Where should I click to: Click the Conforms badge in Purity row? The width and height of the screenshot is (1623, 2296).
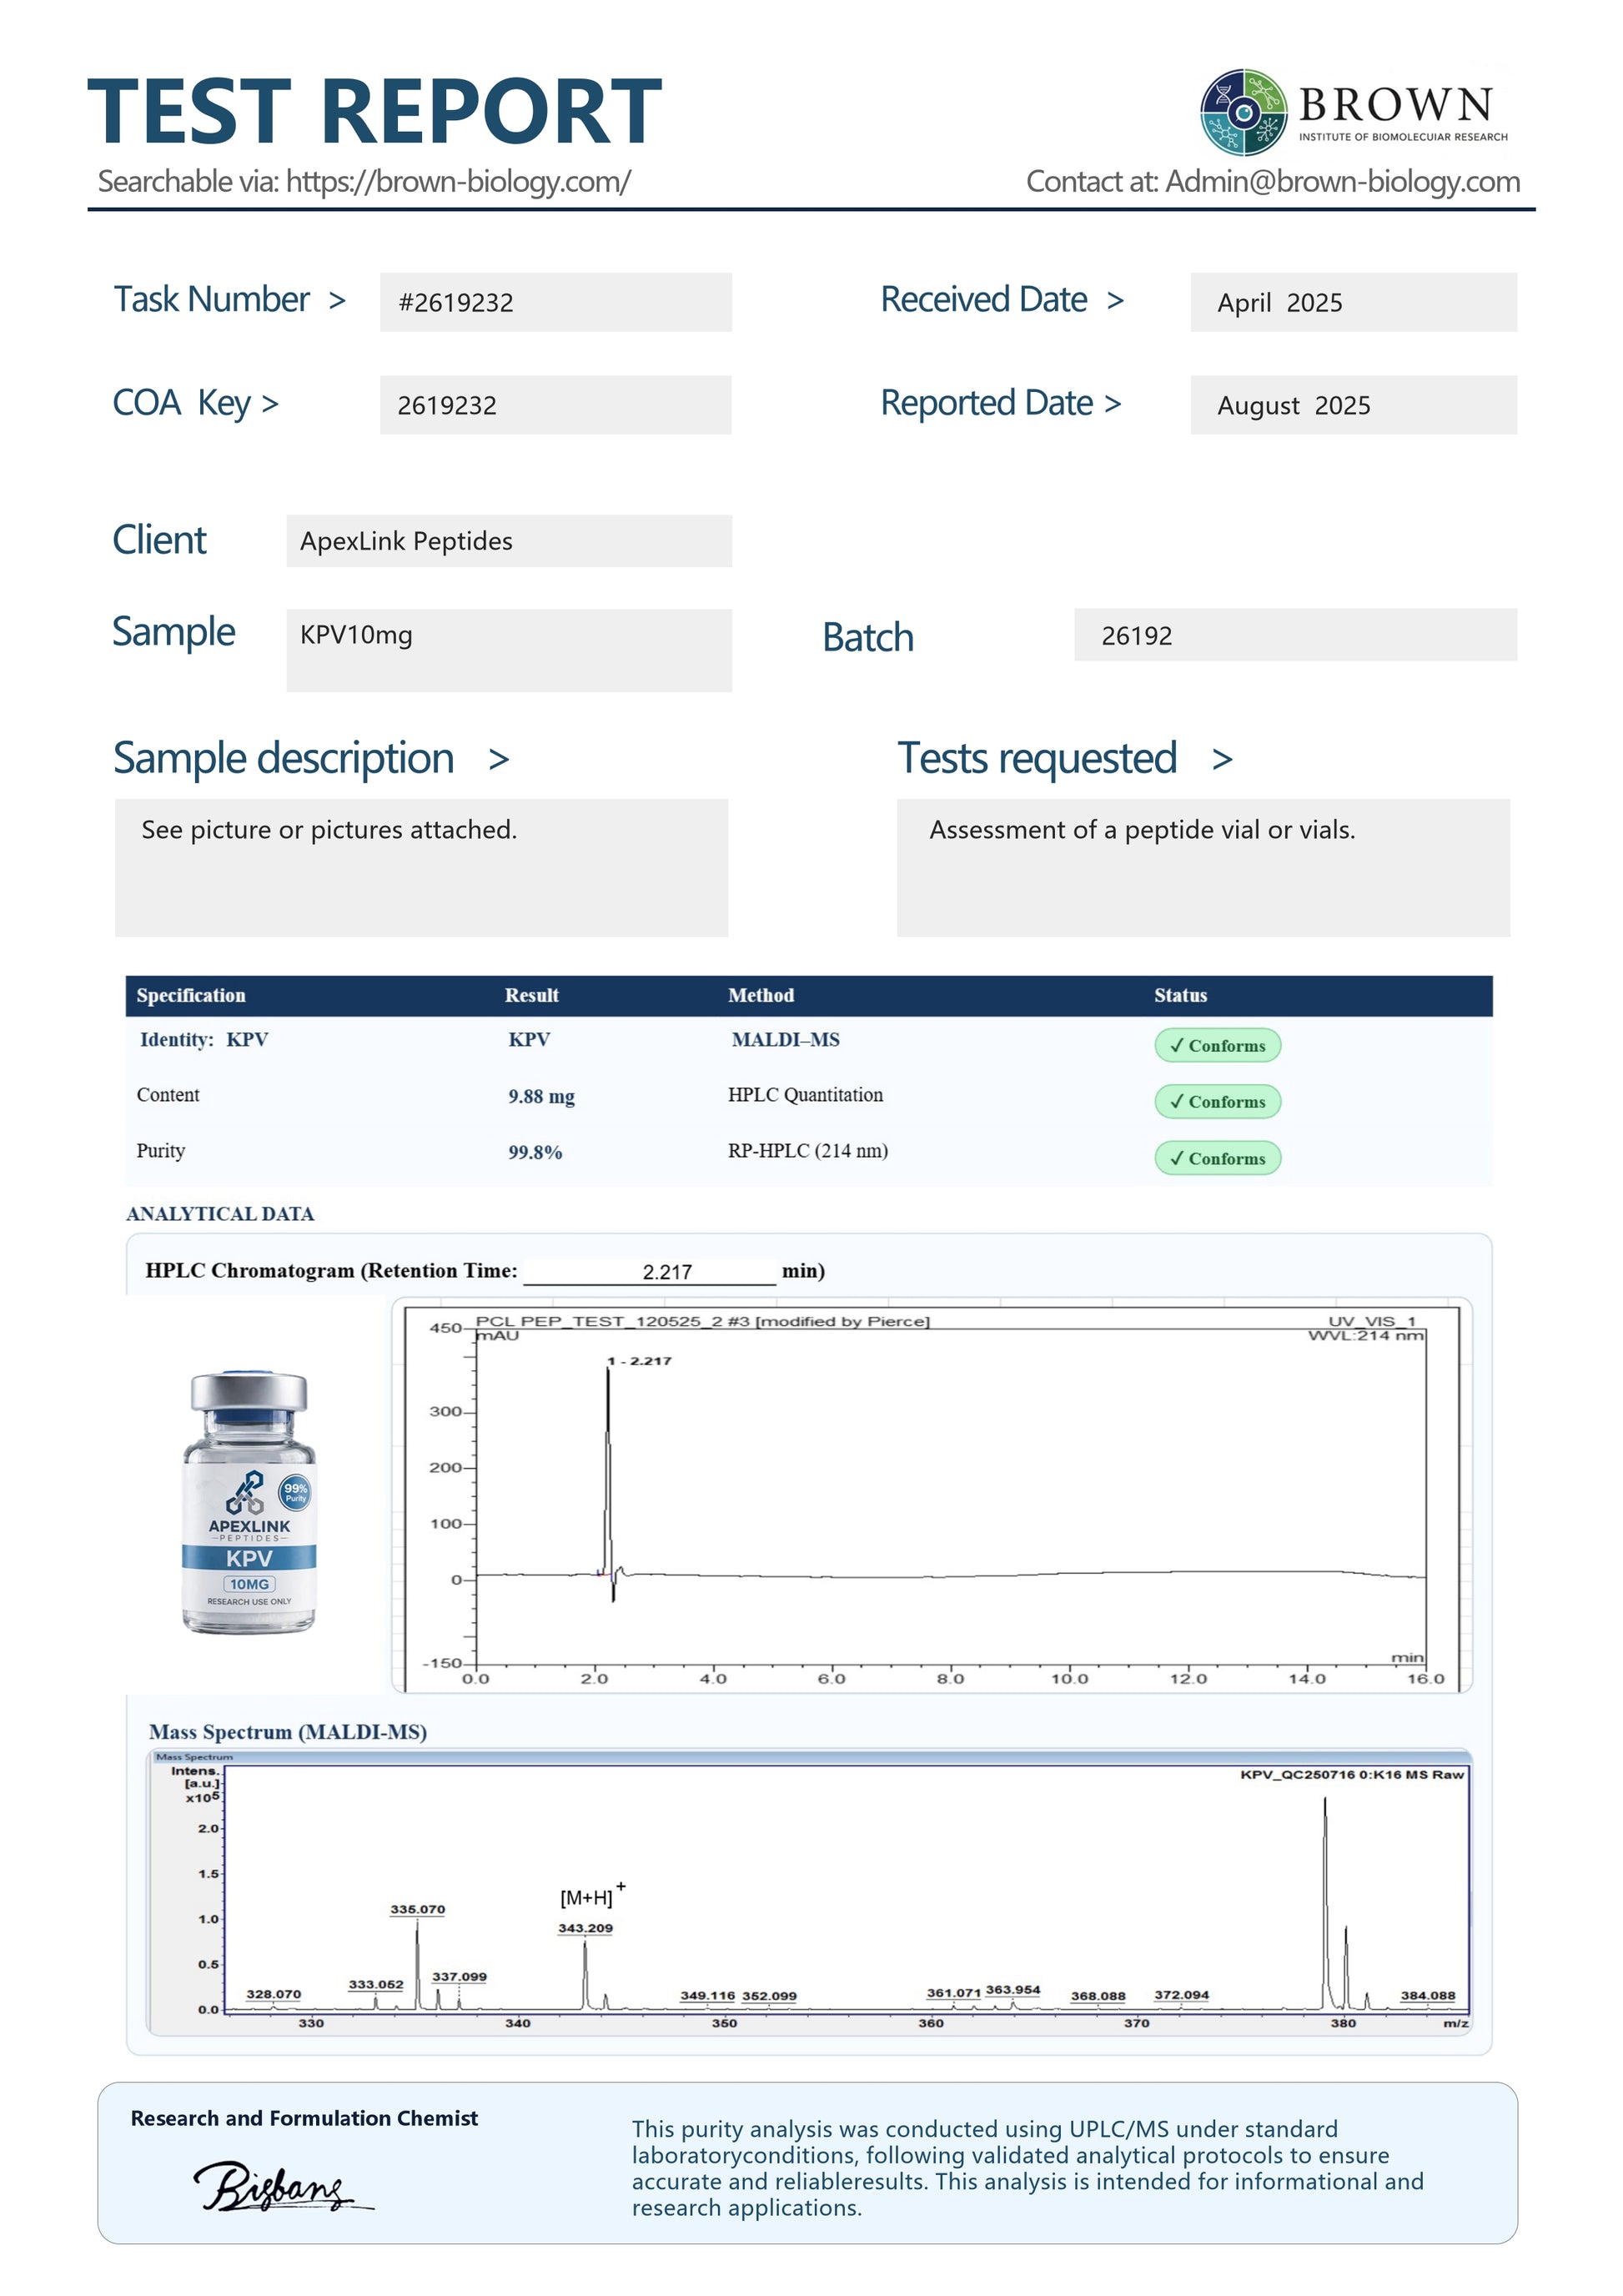(1217, 1158)
